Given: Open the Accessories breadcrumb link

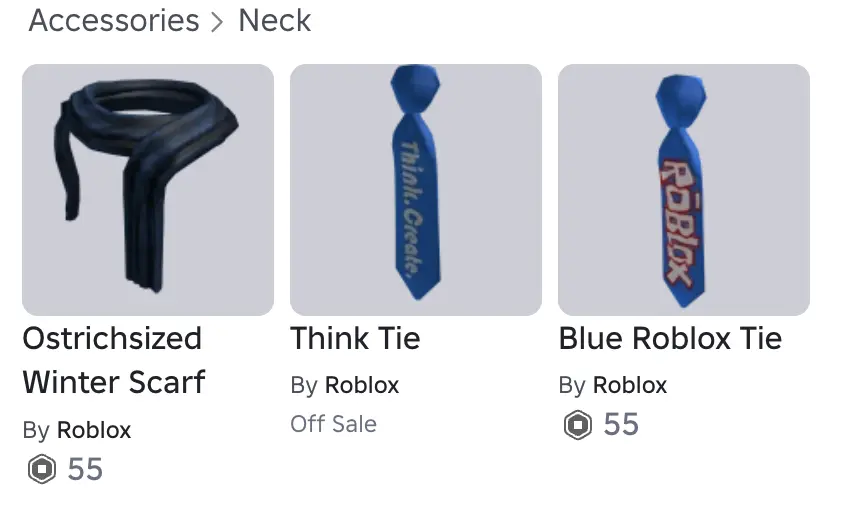Looking at the screenshot, I should pos(114,20).
